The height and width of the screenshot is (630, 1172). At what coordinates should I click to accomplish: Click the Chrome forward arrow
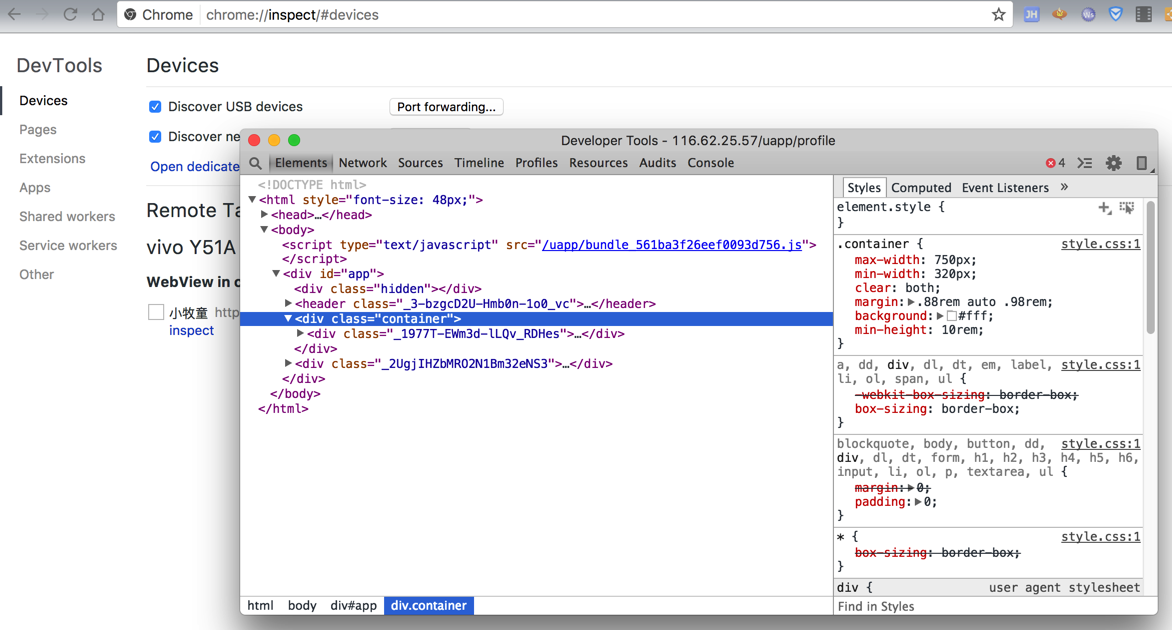(41, 14)
